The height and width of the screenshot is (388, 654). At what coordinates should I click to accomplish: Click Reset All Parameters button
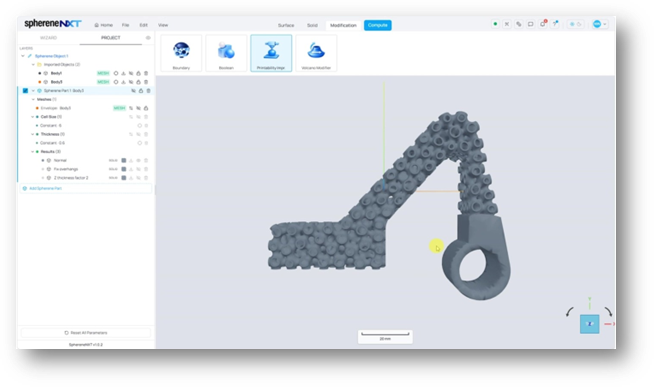pos(86,333)
